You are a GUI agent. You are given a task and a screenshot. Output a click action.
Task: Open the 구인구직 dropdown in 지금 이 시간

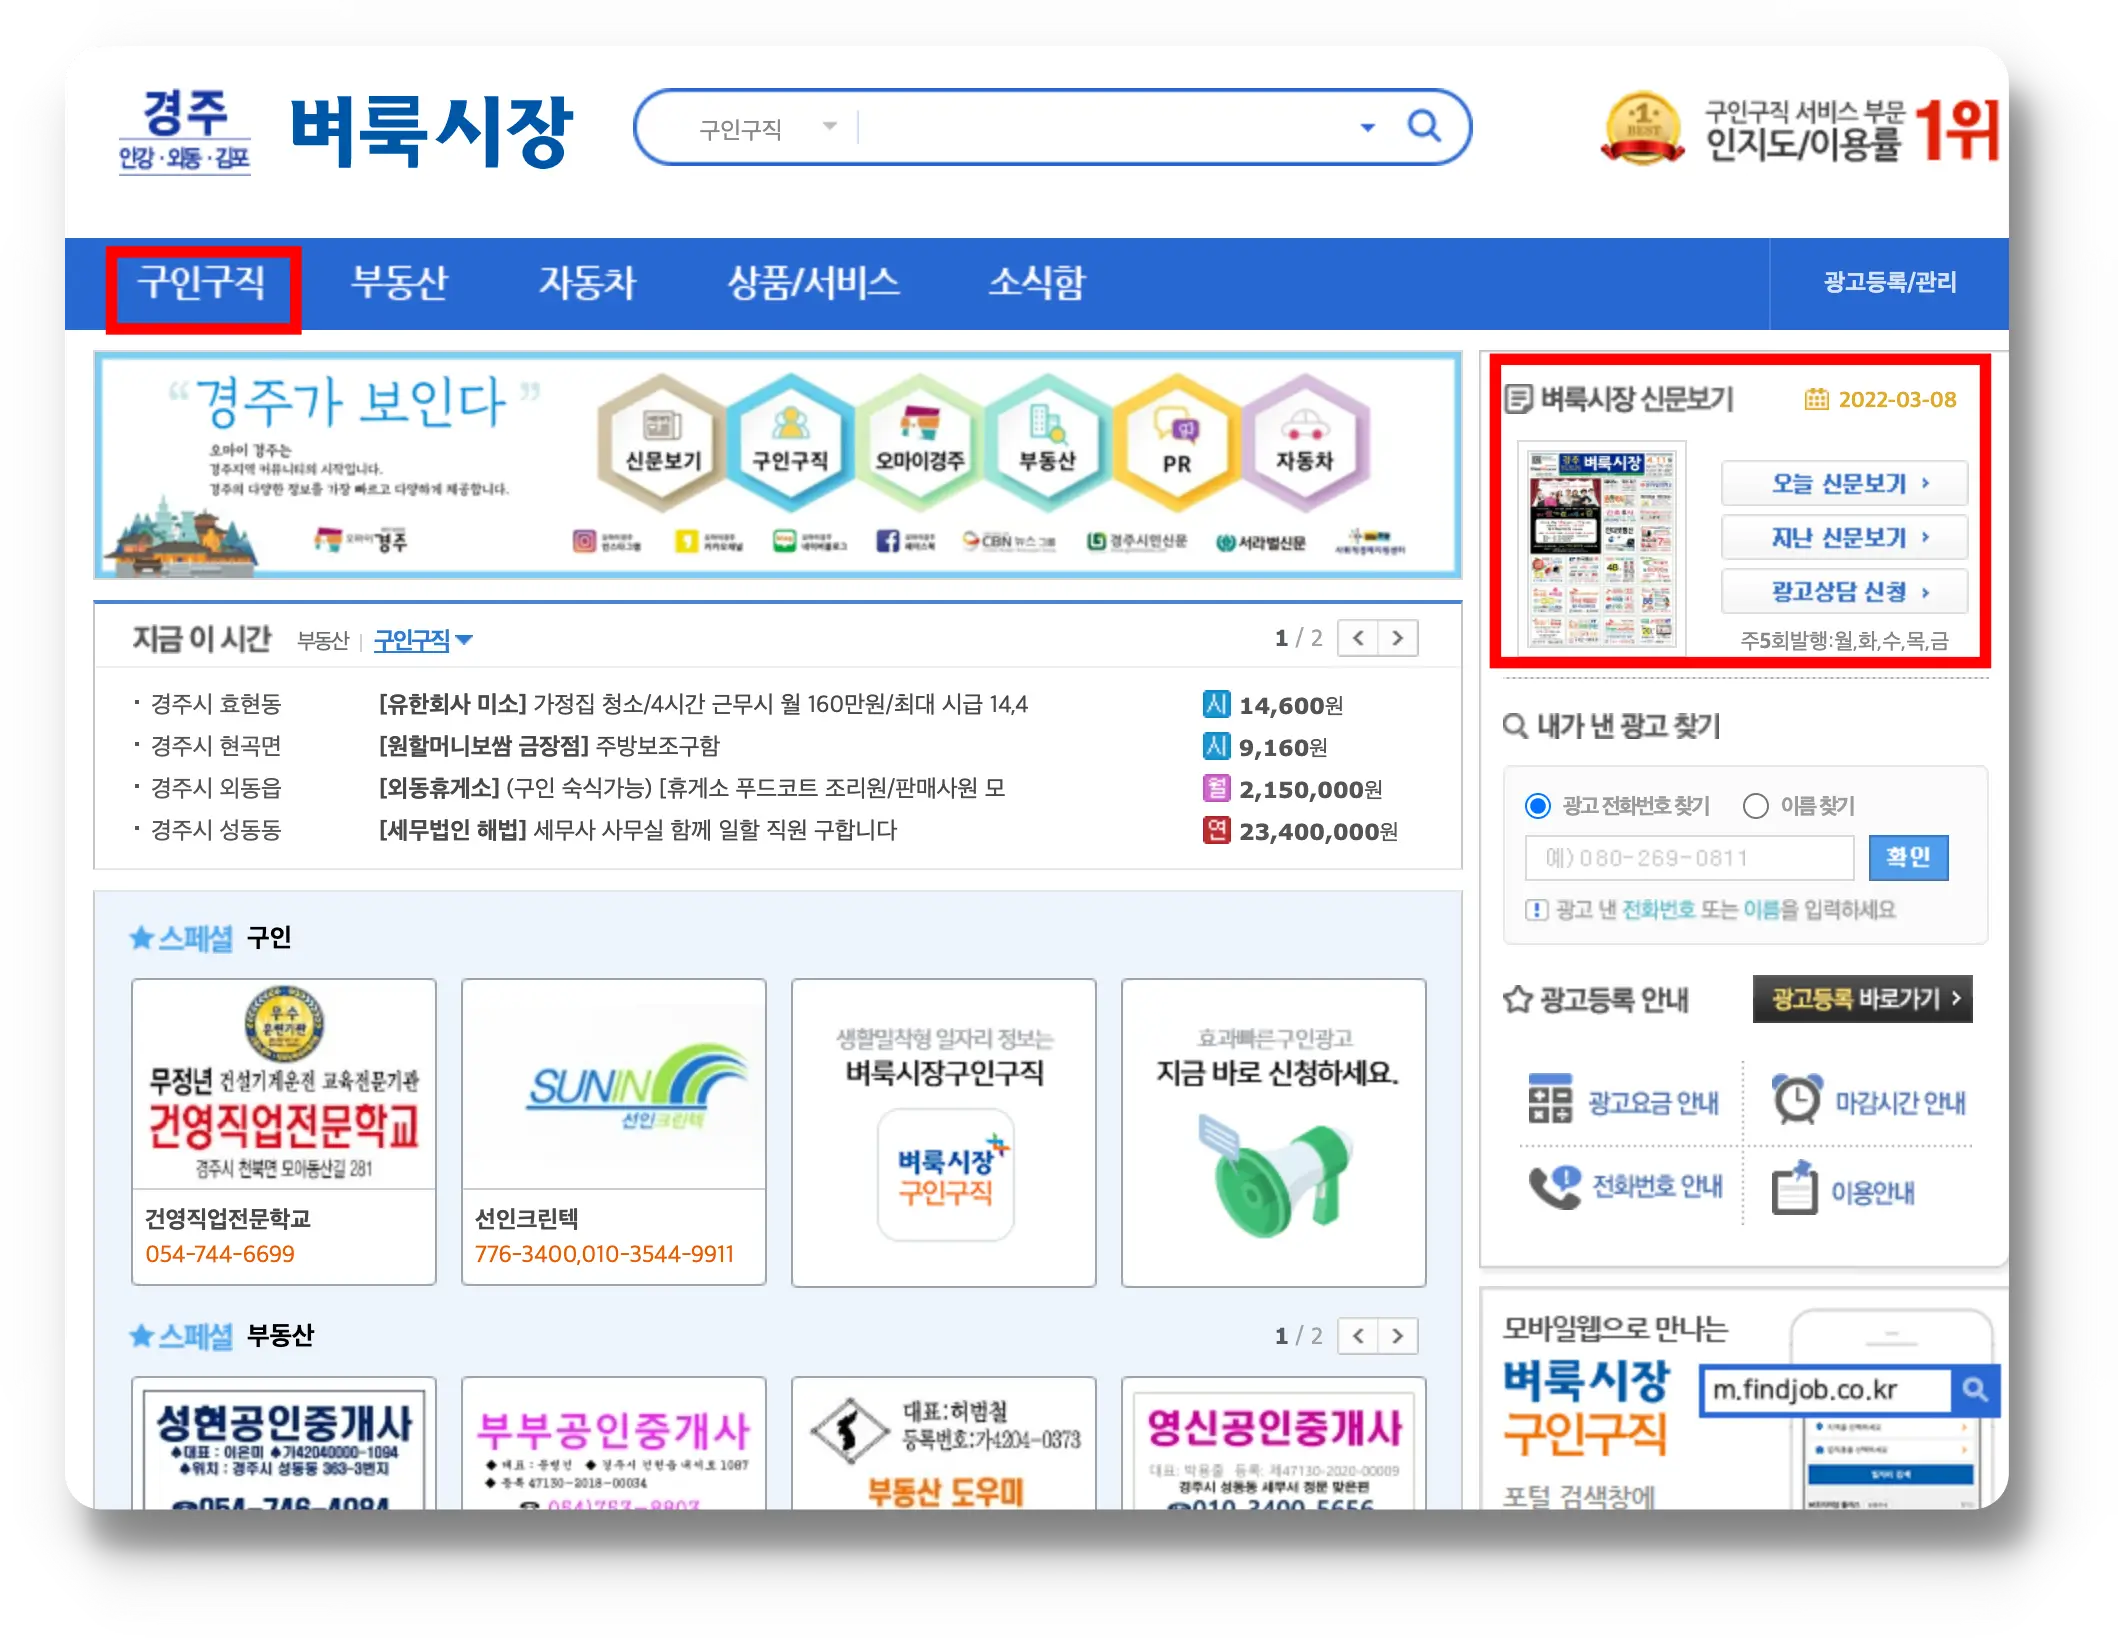point(422,640)
